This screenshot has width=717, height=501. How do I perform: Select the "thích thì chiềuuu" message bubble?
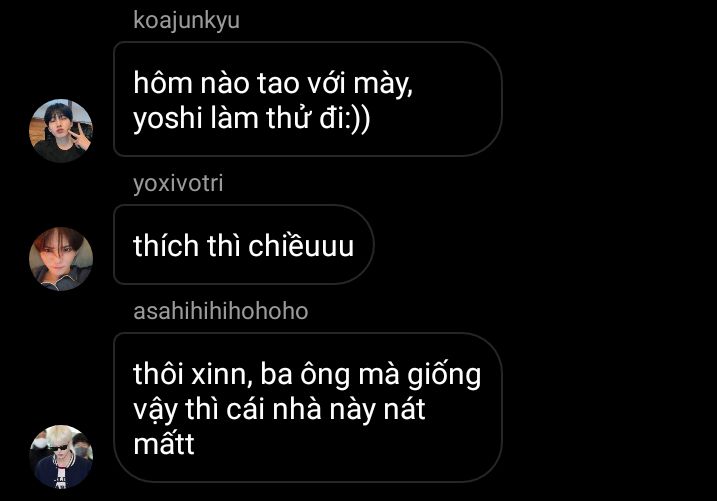pyautogui.click(x=243, y=245)
